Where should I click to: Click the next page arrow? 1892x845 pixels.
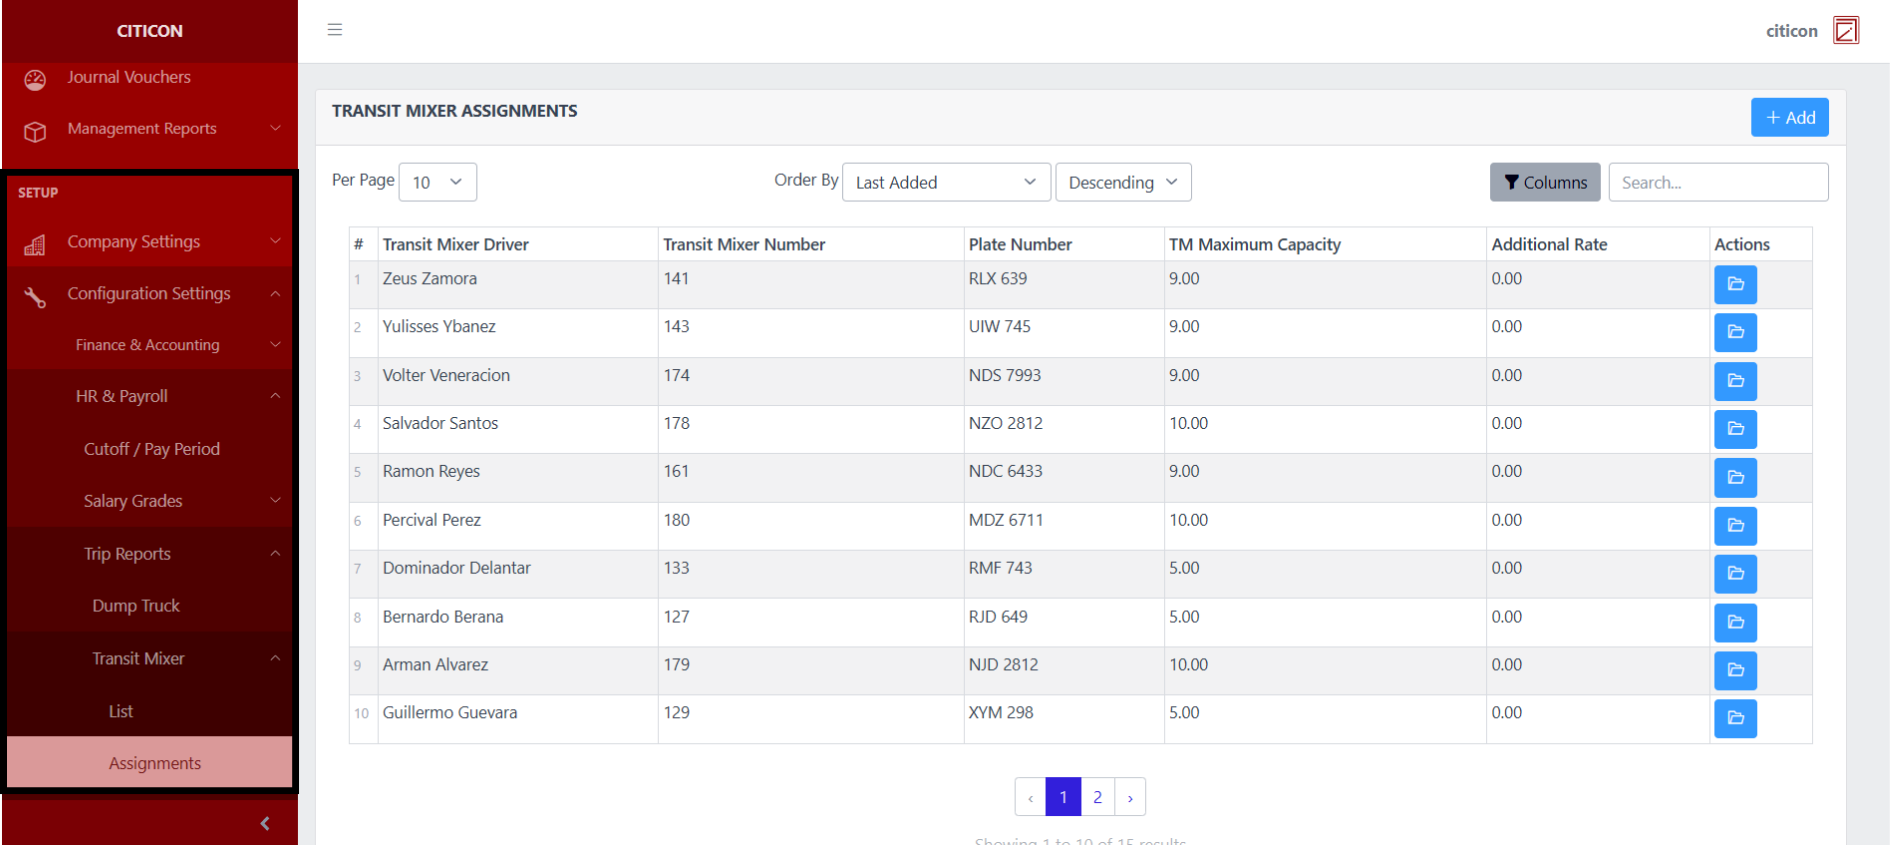1130,797
